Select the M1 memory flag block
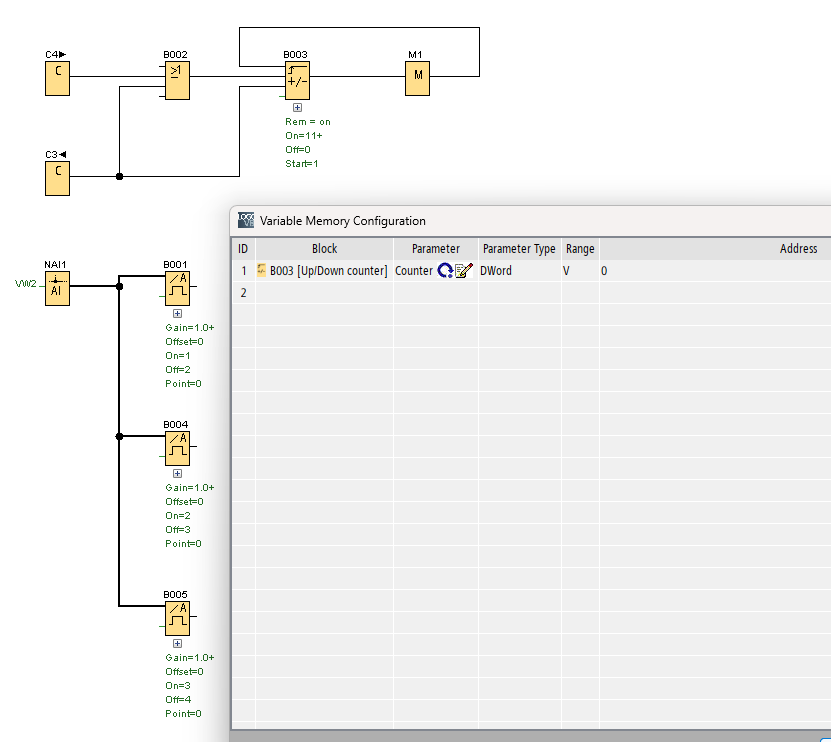Screen dimensions: 831x742 (x=417, y=77)
